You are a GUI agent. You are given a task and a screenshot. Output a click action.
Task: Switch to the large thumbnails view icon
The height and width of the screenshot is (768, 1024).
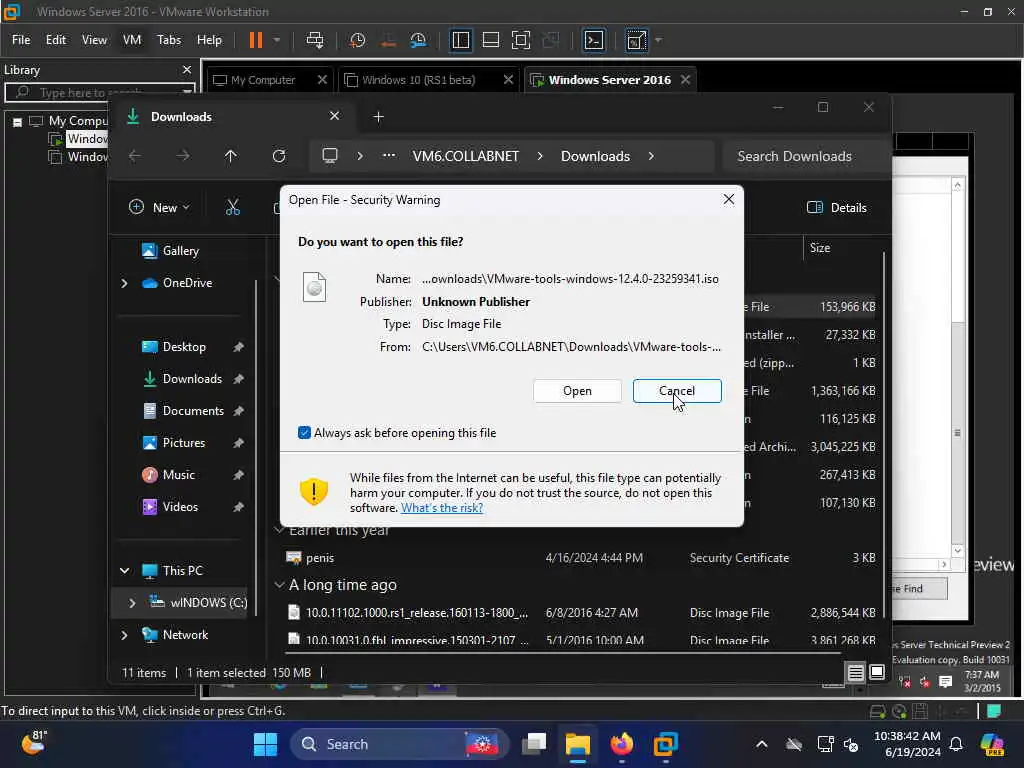(877, 672)
